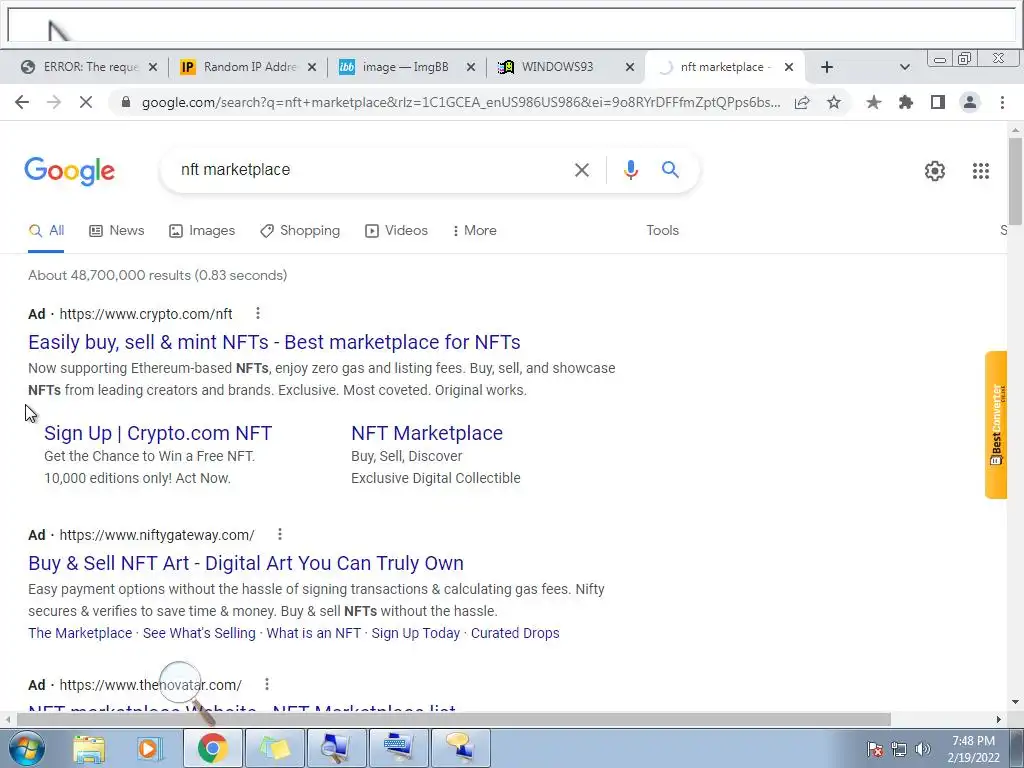Clear the search box text
Viewport: 1024px width, 768px height.
point(582,170)
